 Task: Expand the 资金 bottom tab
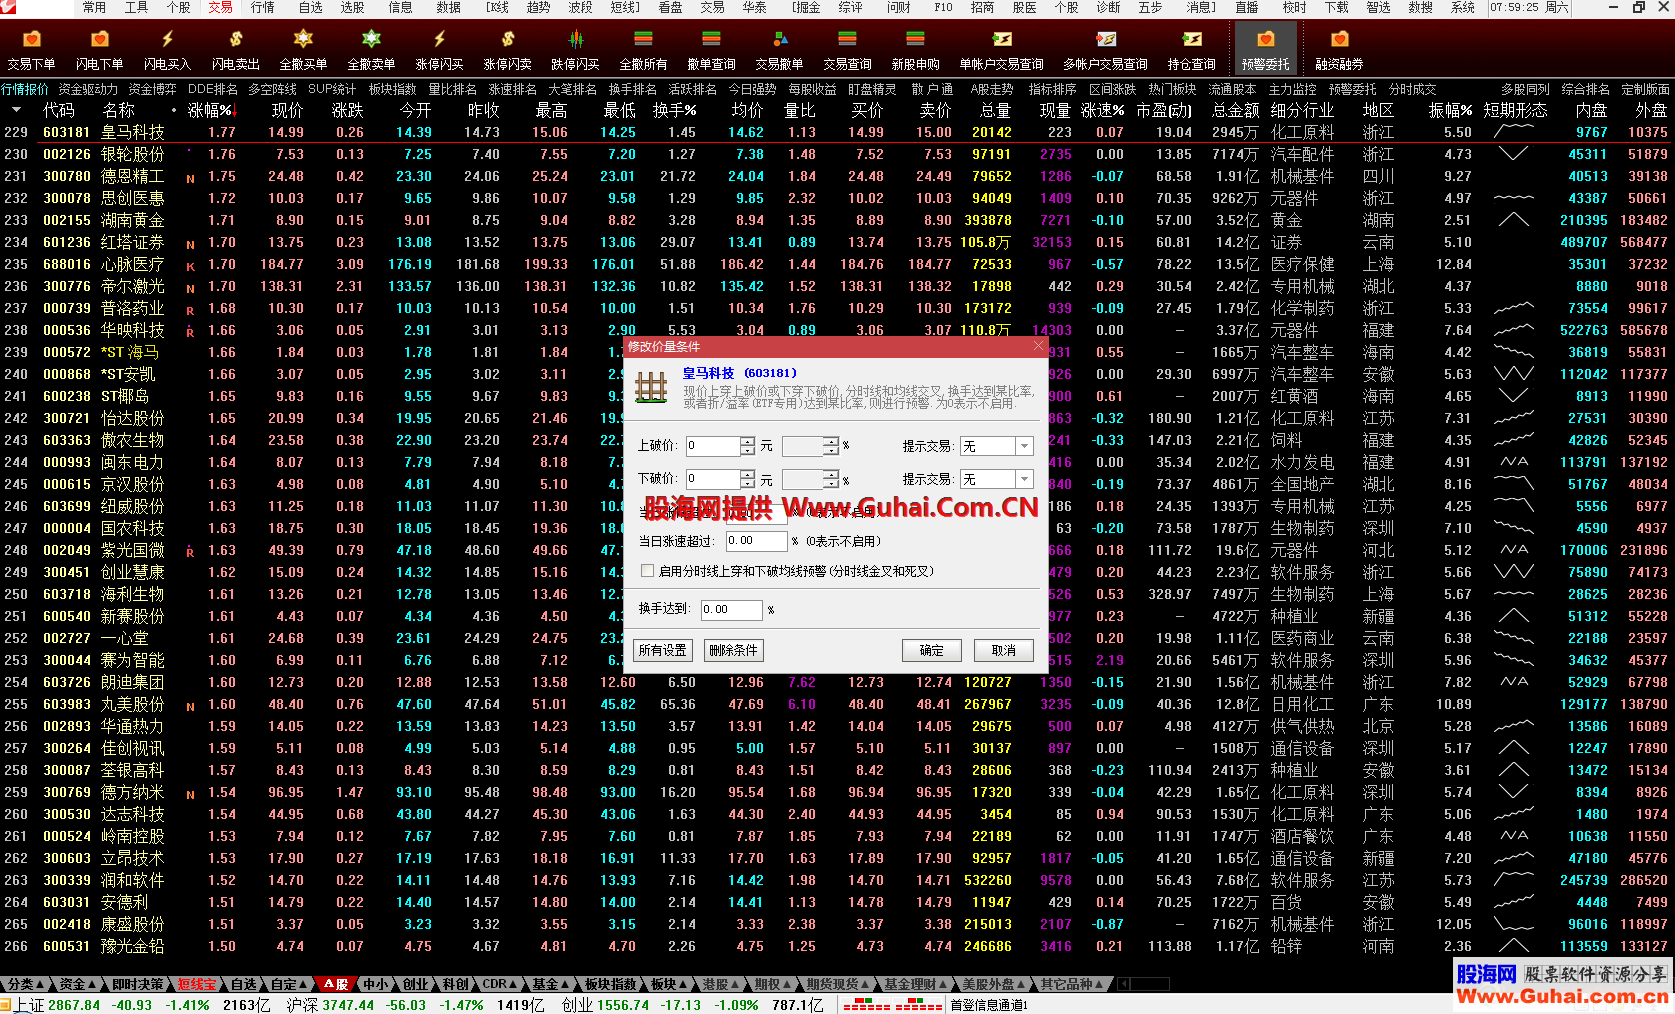[x=77, y=984]
